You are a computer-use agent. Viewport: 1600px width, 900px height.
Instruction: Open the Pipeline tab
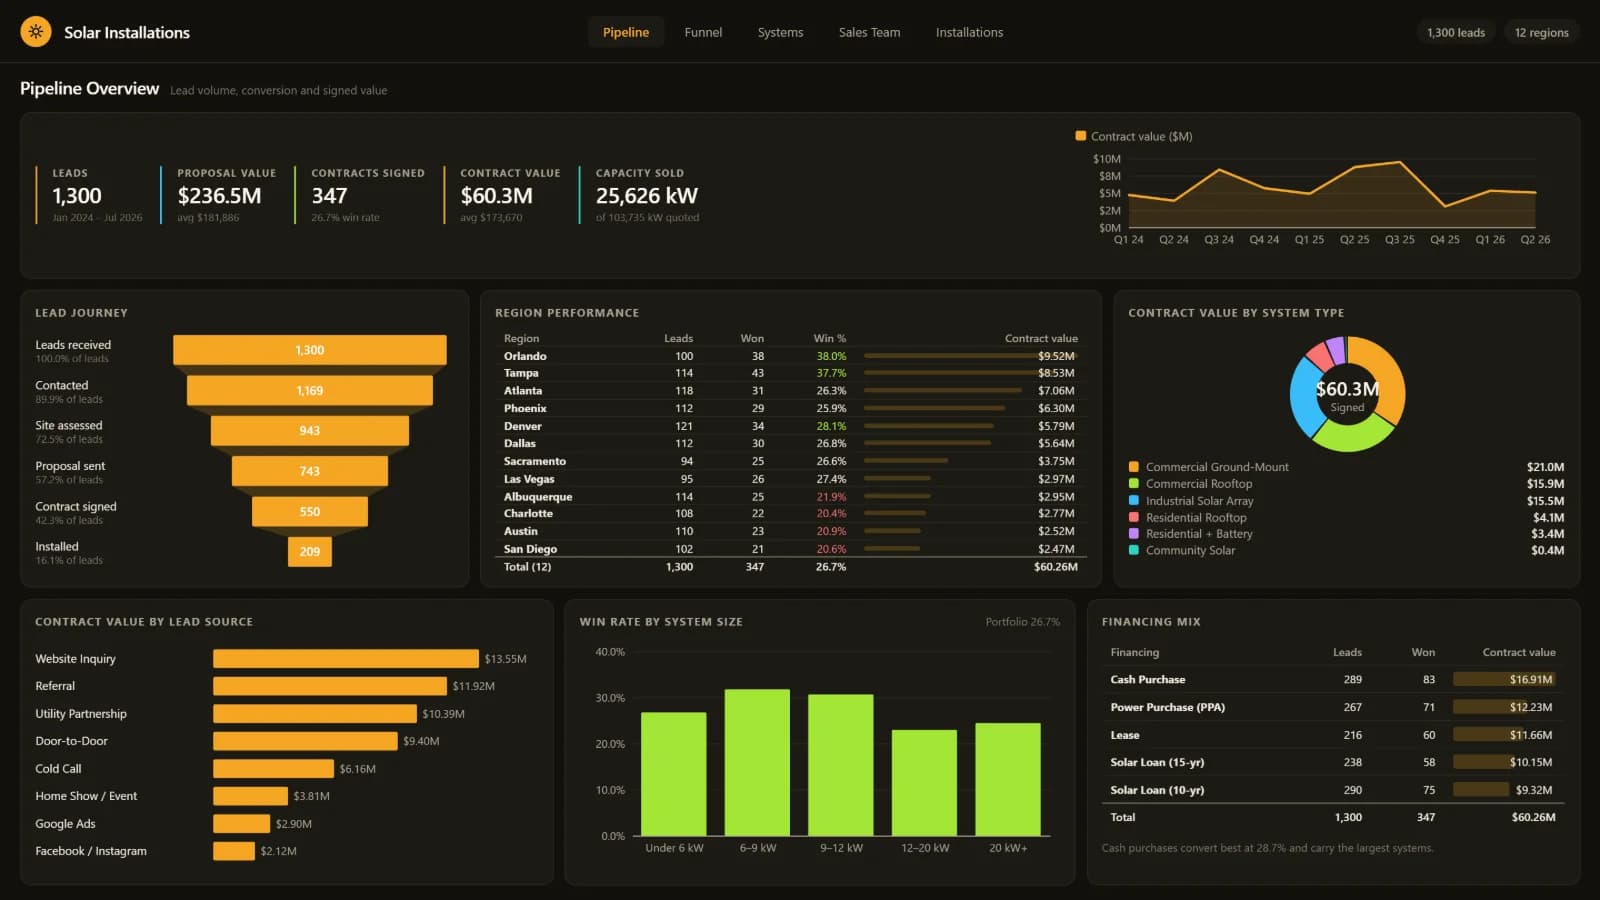pyautogui.click(x=626, y=32)
